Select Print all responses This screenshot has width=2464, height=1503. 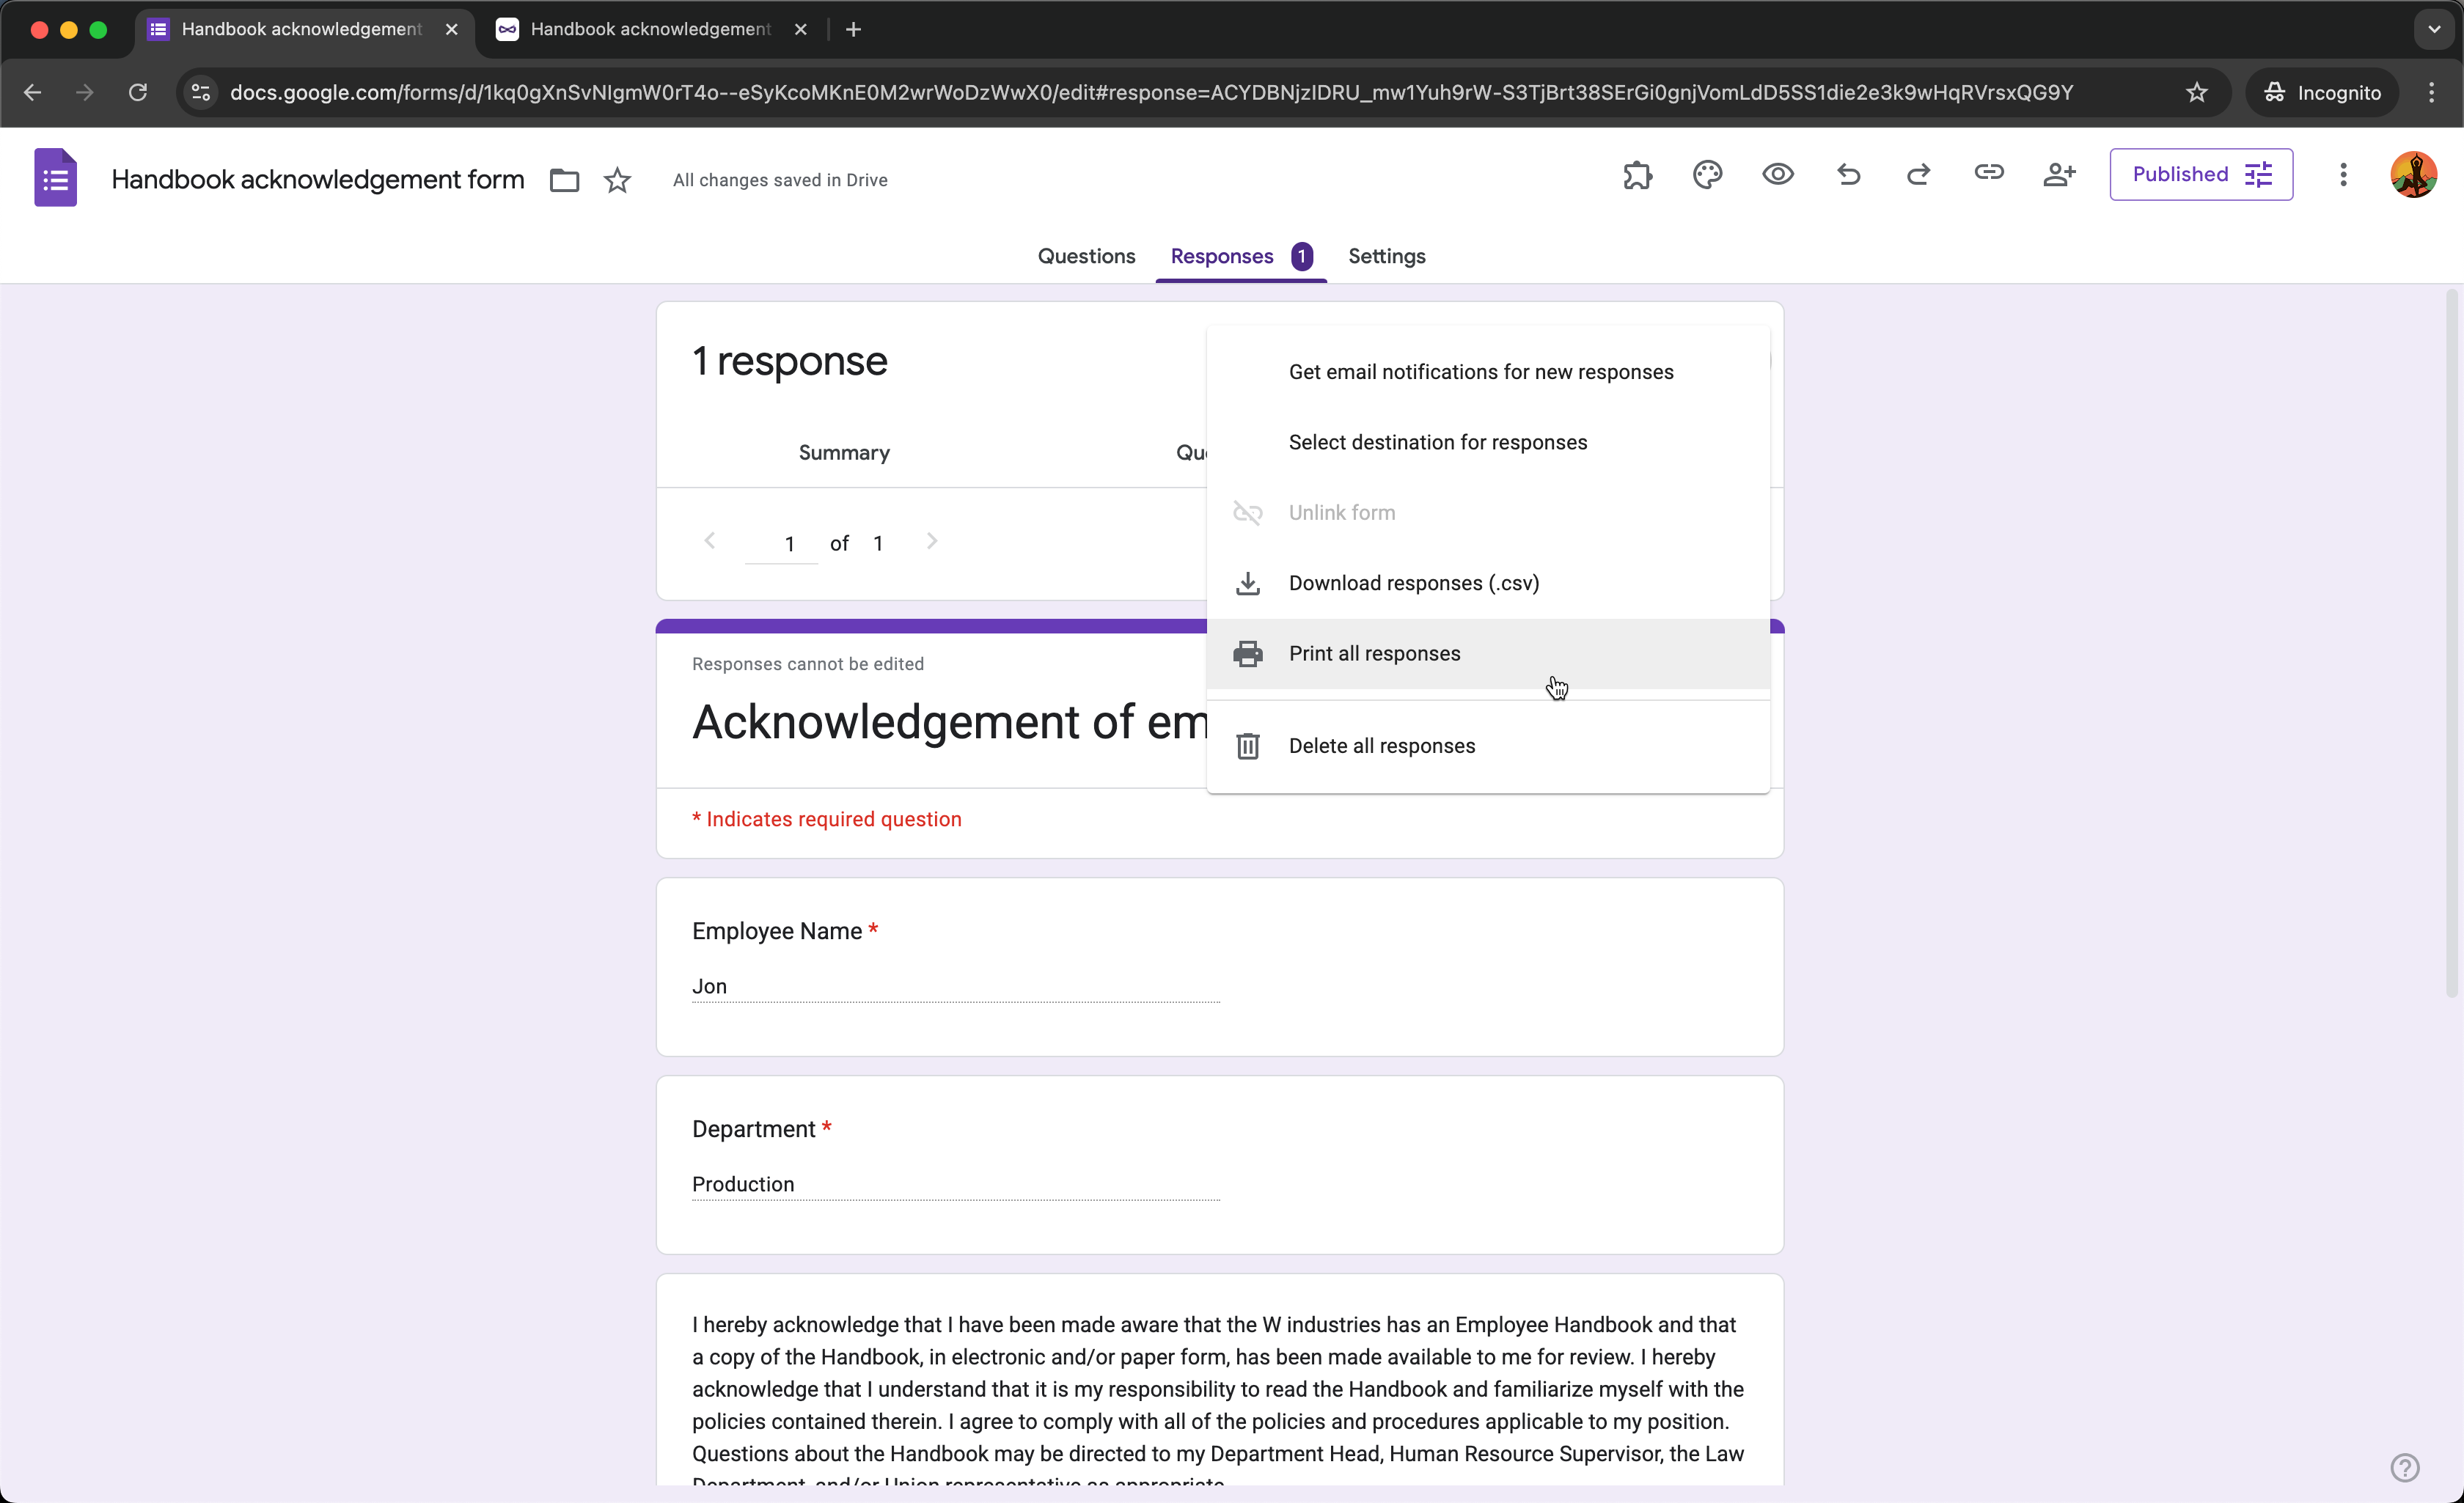click(x=1374, y=653)
